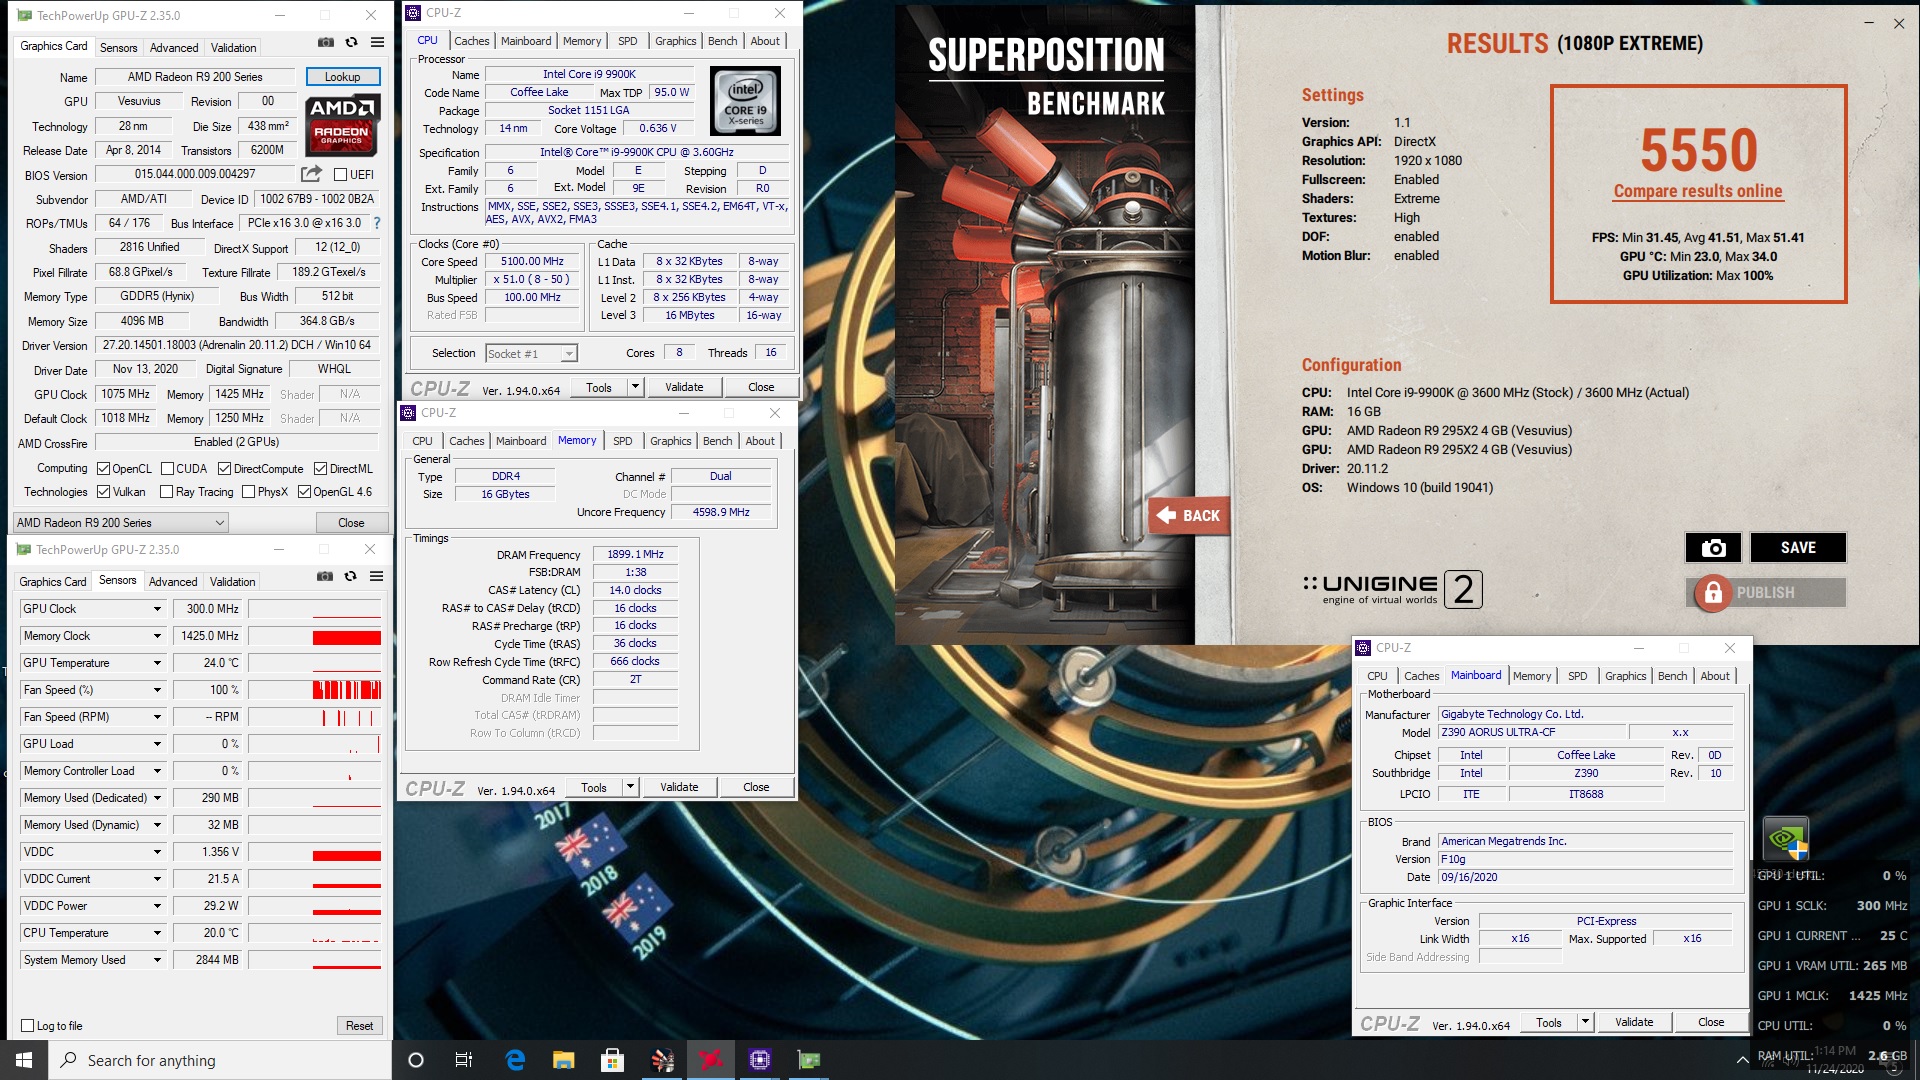Screen dimensions: 1920x1080
Task: Open VDDC Power sensor dropdown
Action: [157, 906]
